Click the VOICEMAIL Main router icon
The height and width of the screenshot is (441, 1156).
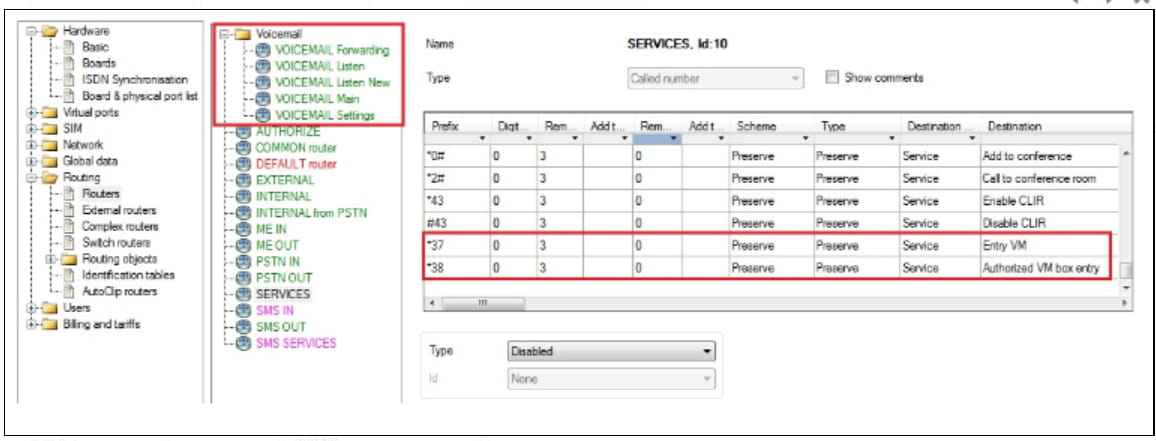click(x=263, y=99)
